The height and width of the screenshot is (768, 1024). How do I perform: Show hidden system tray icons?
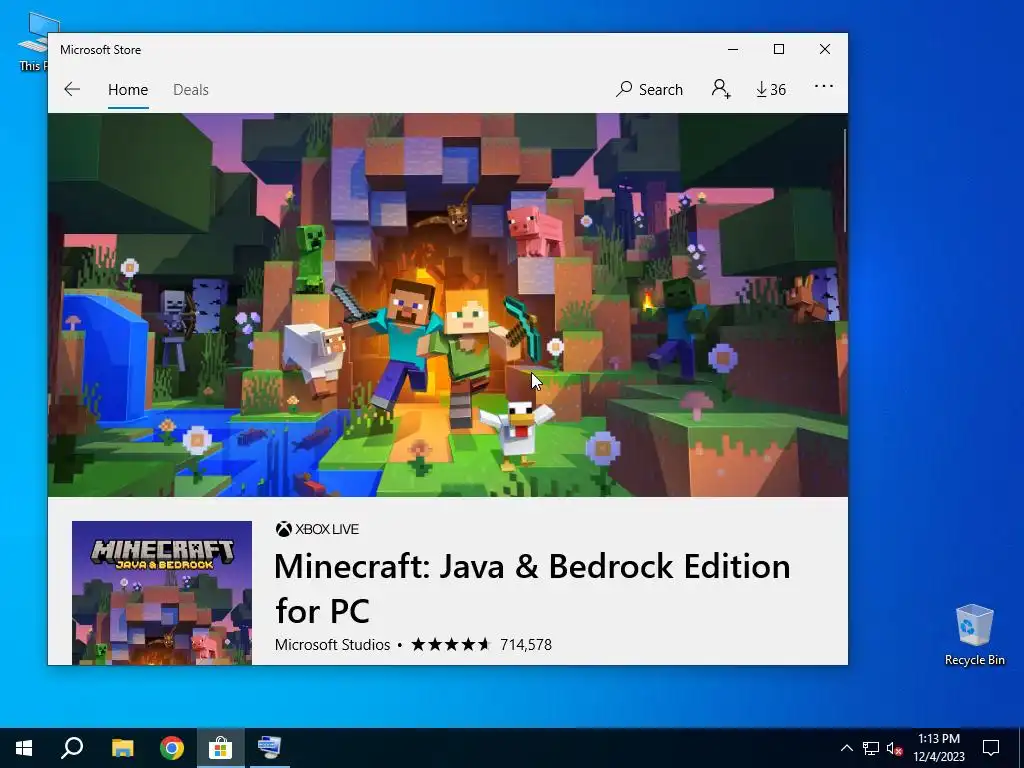(x=846, y=748)
